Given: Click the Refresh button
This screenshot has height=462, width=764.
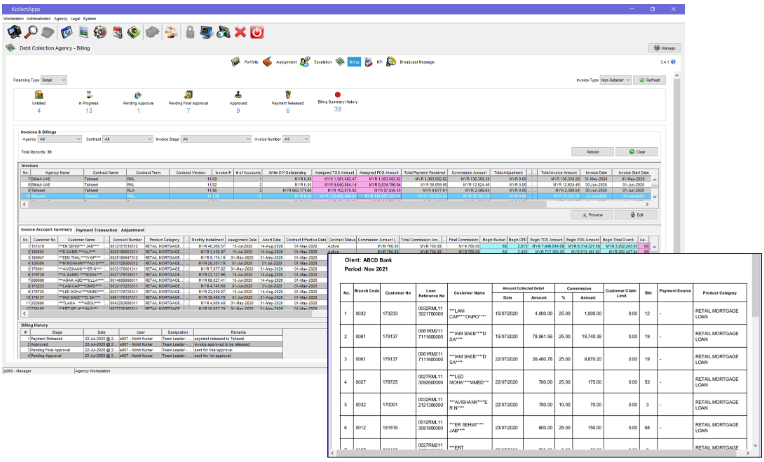Looking at the screenshot, I should pos(649,80).
